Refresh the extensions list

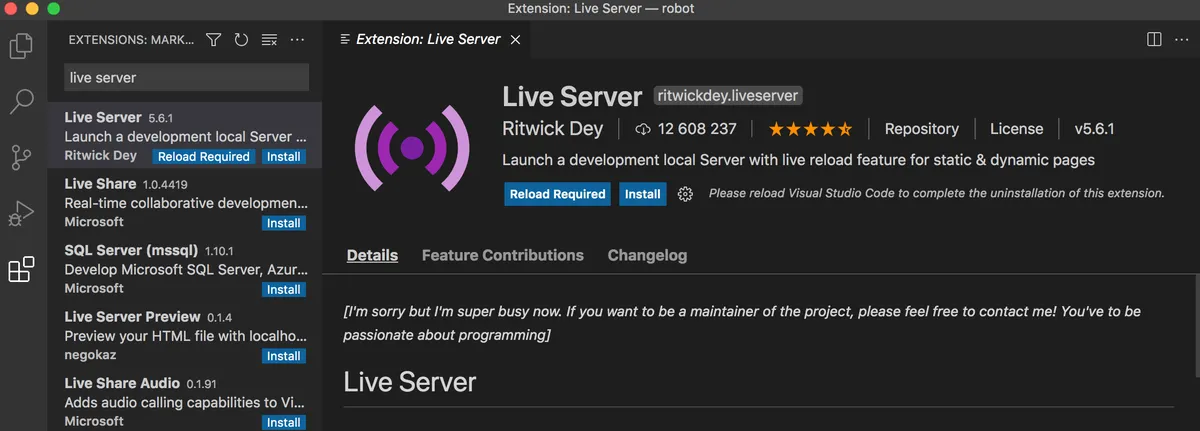[241, 39]
